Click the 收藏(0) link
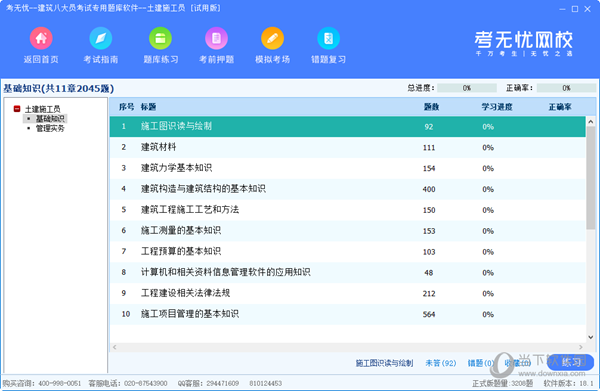Screen dimensions: 600x391 (x=517, y=363)
